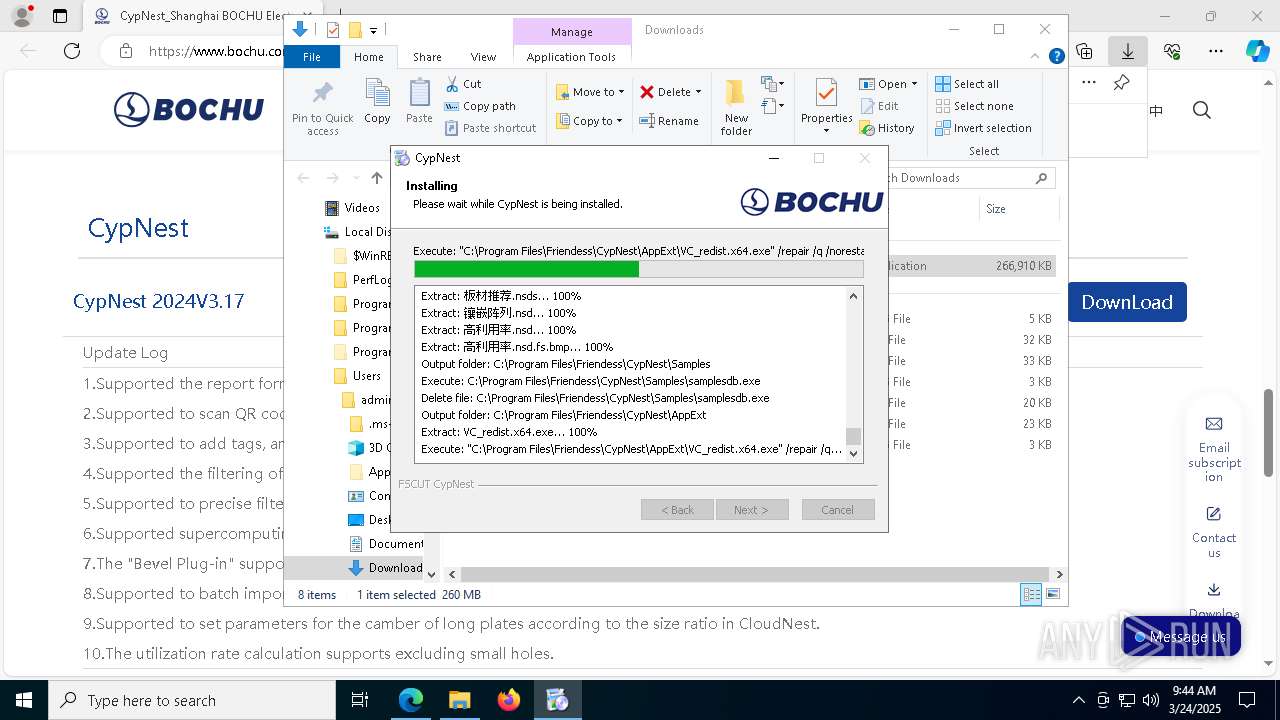Image resolution: width=1280 pixels, height=720 pixels.
Task: Switch to large thumbnails view icon
Action: coord(1052,594)
